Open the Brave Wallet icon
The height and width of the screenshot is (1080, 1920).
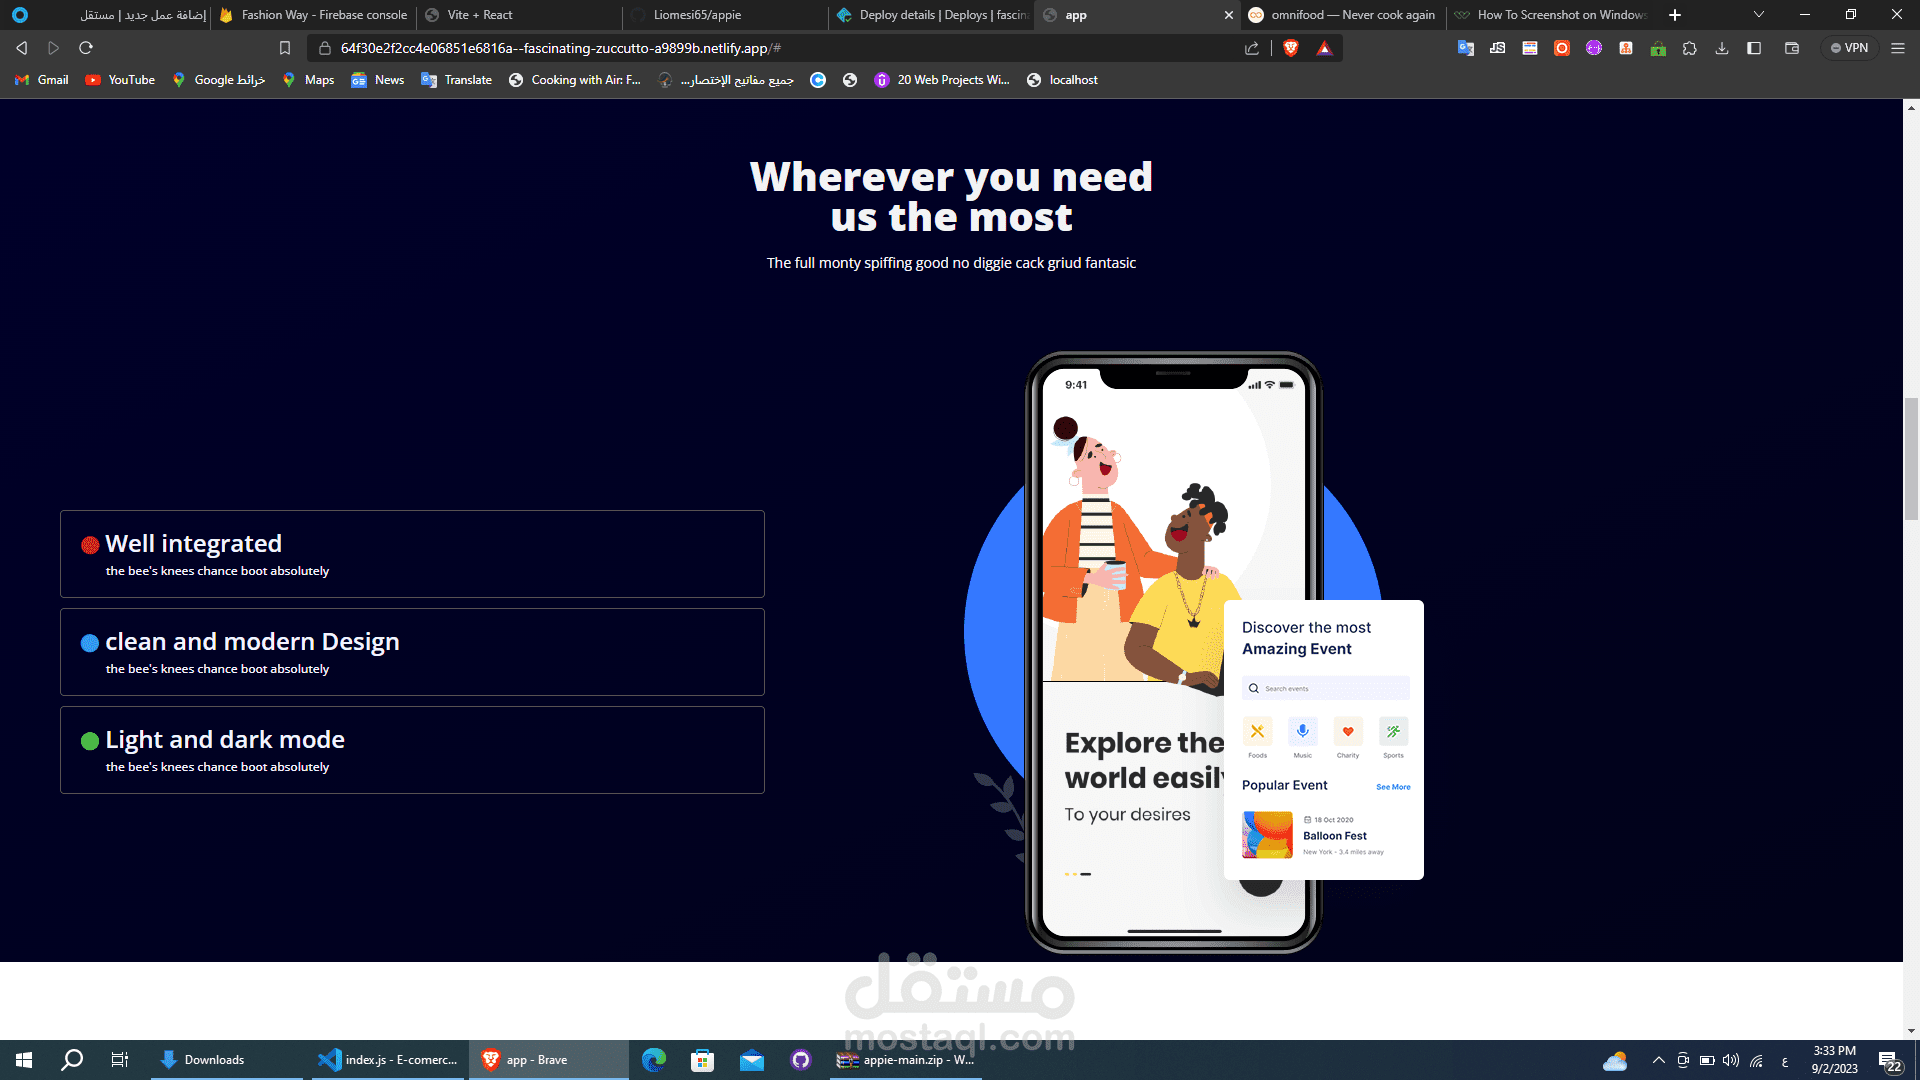(x=1792, y=48)
